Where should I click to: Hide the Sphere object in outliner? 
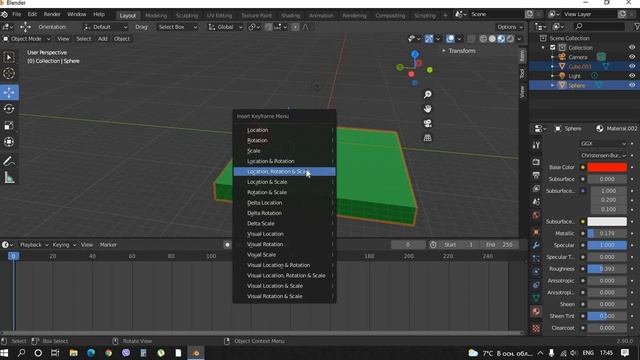tap(632, 85)
